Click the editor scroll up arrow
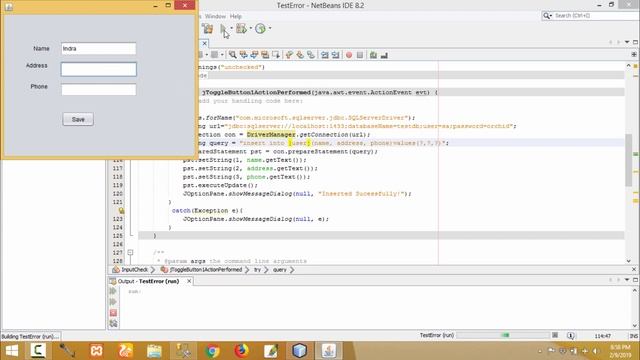 (x=628, y=65)
